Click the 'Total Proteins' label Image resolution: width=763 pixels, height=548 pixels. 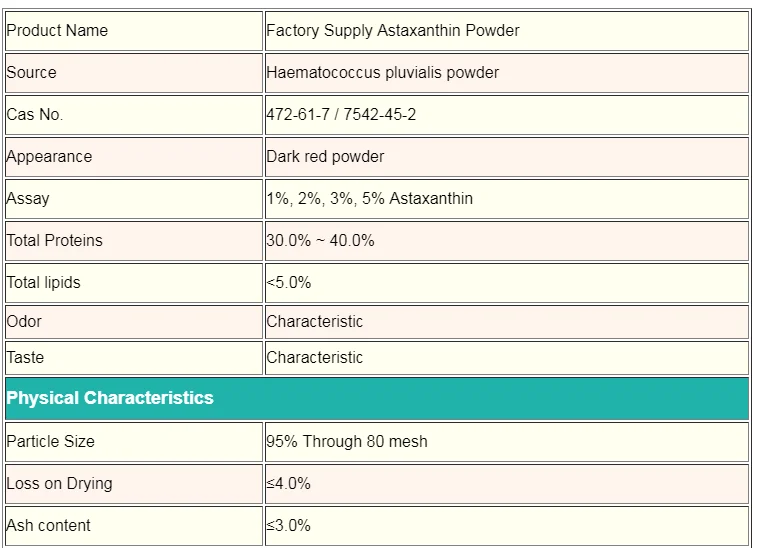[x=54, y=240]
